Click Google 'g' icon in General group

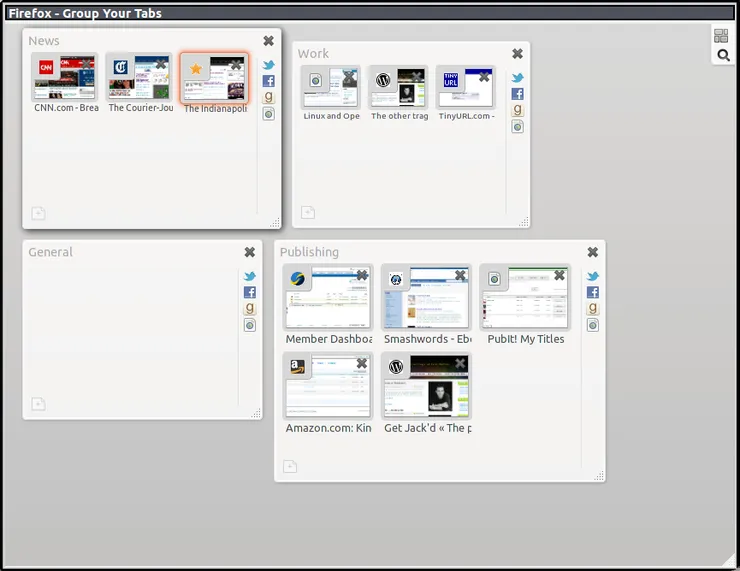(250, 308)
